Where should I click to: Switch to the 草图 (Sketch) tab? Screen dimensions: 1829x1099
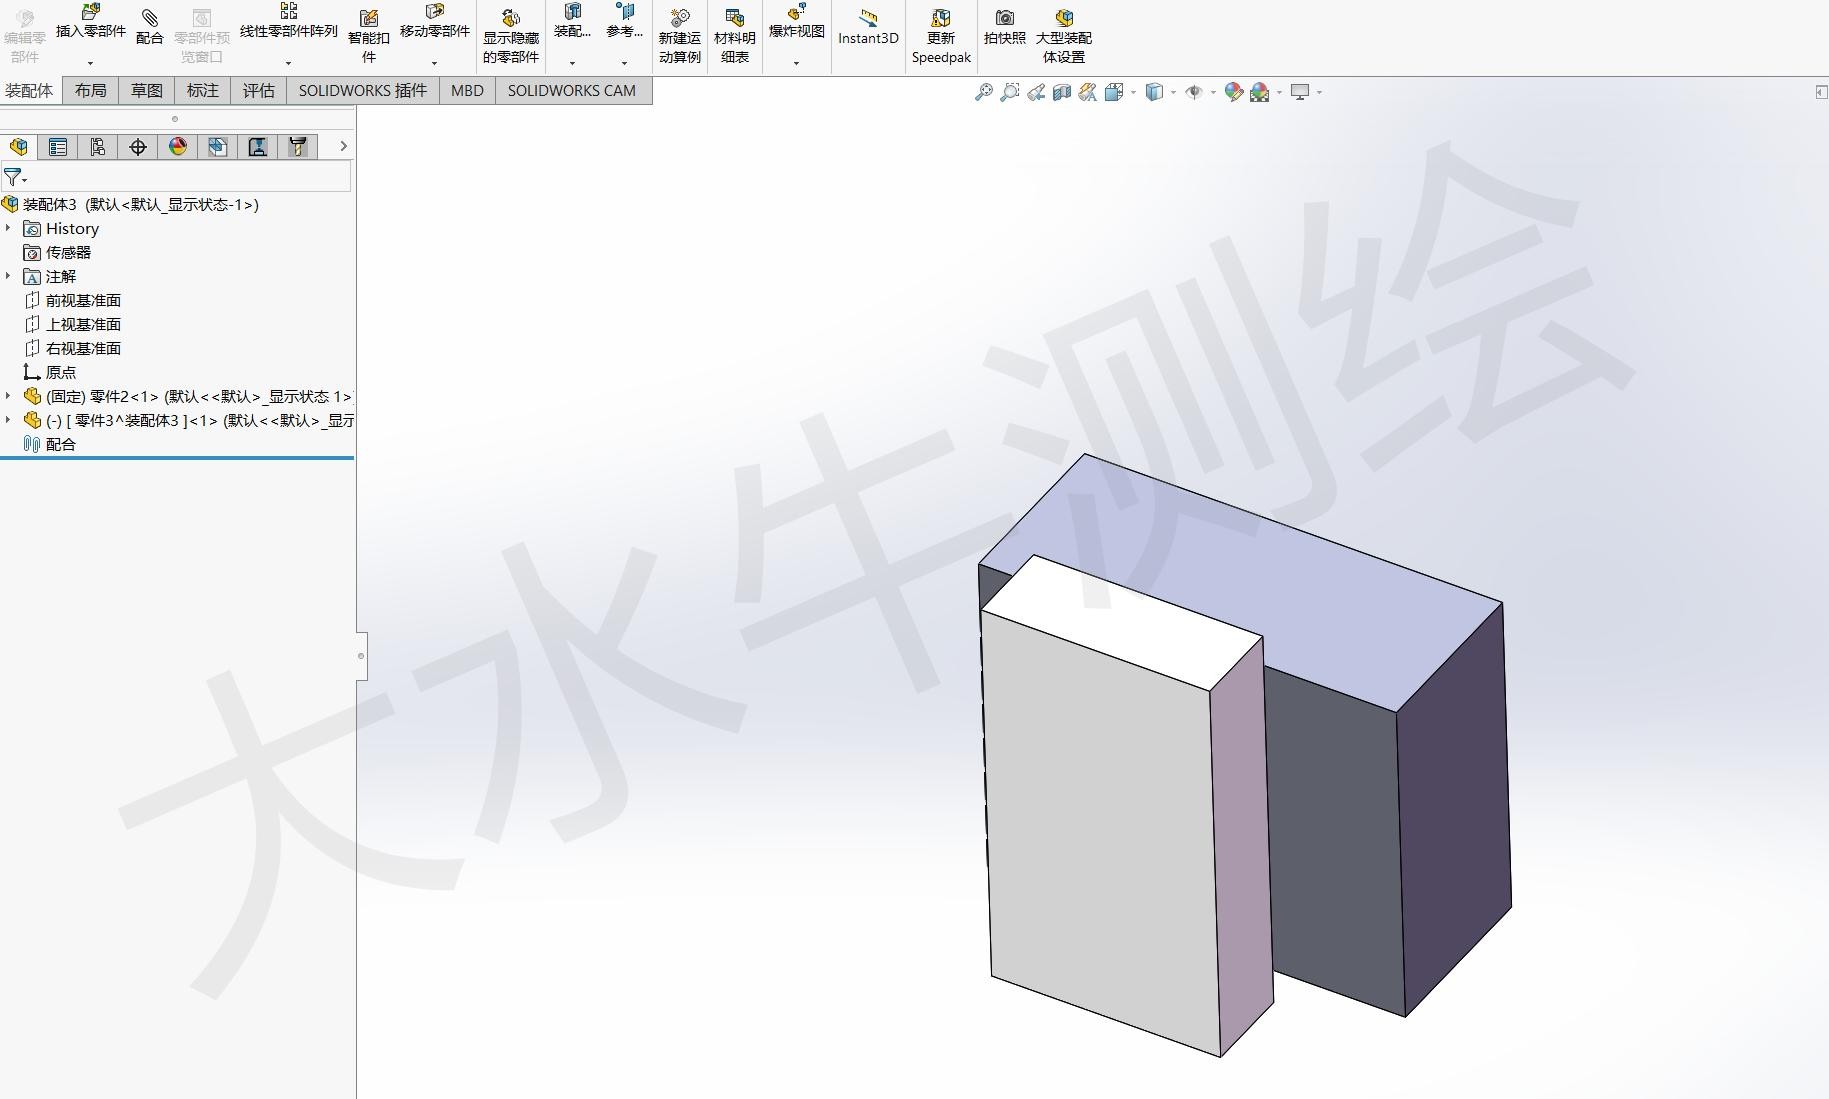(146, 90)
